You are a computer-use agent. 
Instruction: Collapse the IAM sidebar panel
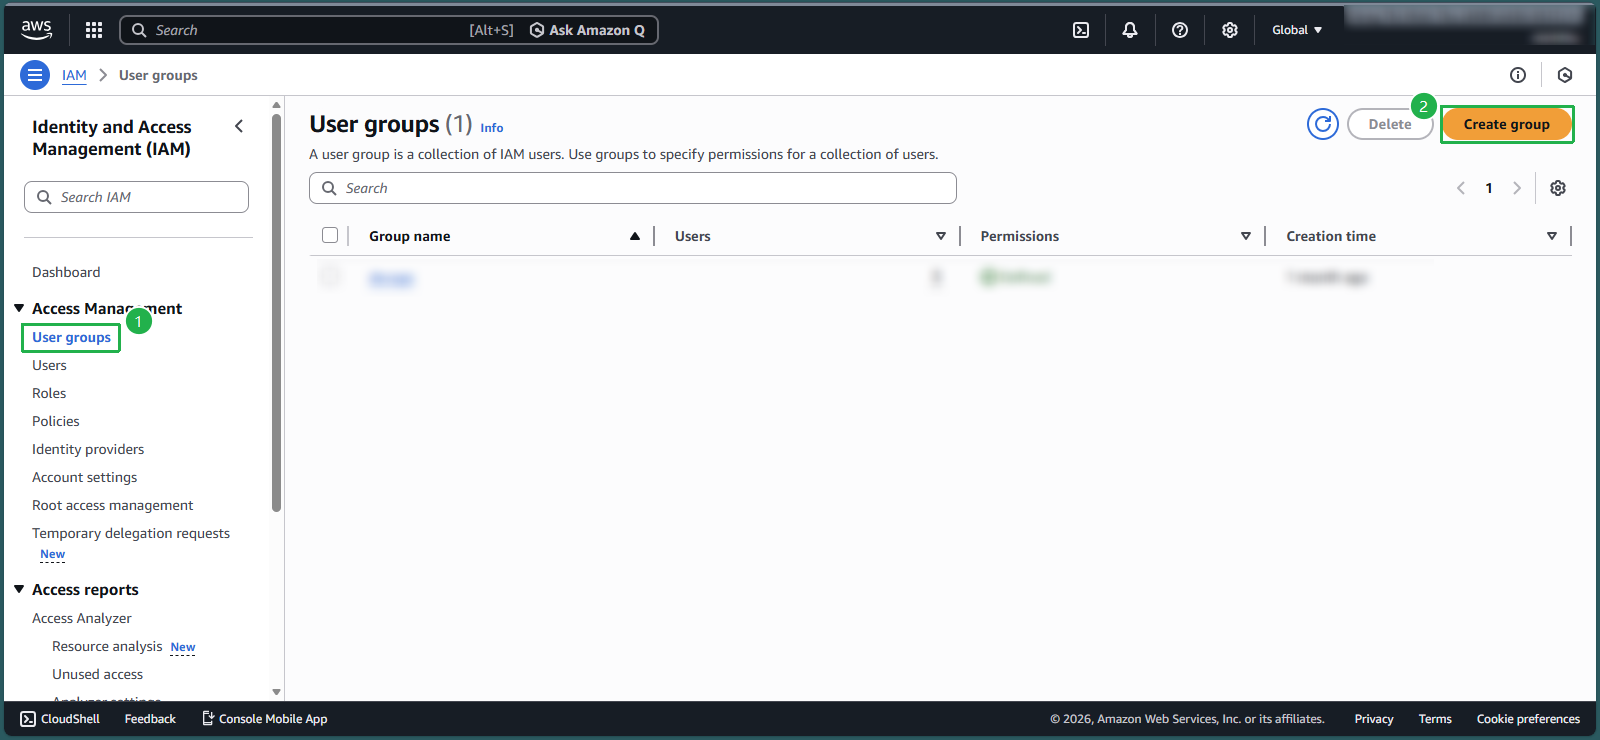pyautogui.click(x=239, y=126)
